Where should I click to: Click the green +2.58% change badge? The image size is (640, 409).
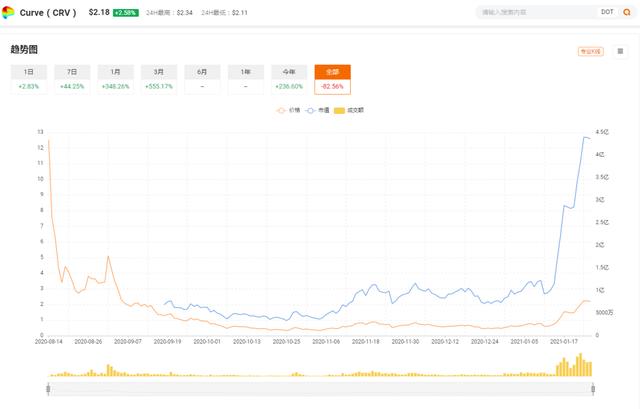[x=126, y=12]
